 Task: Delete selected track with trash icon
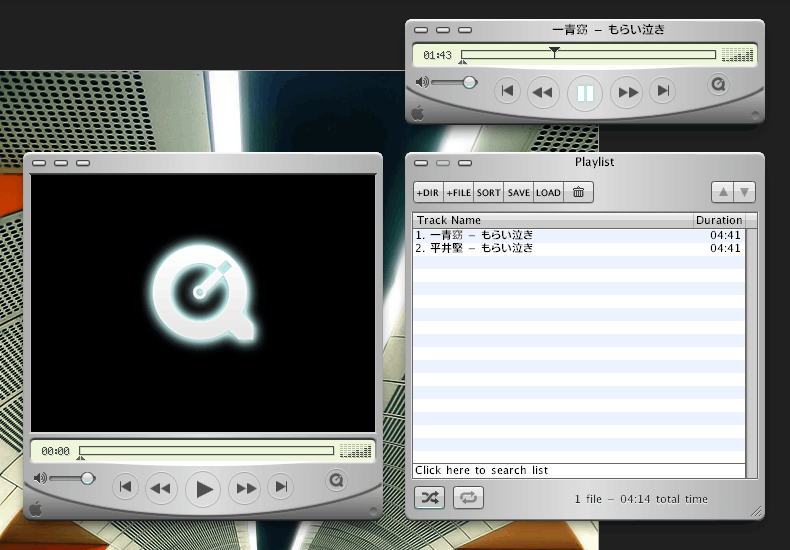(x=578, y=192)
